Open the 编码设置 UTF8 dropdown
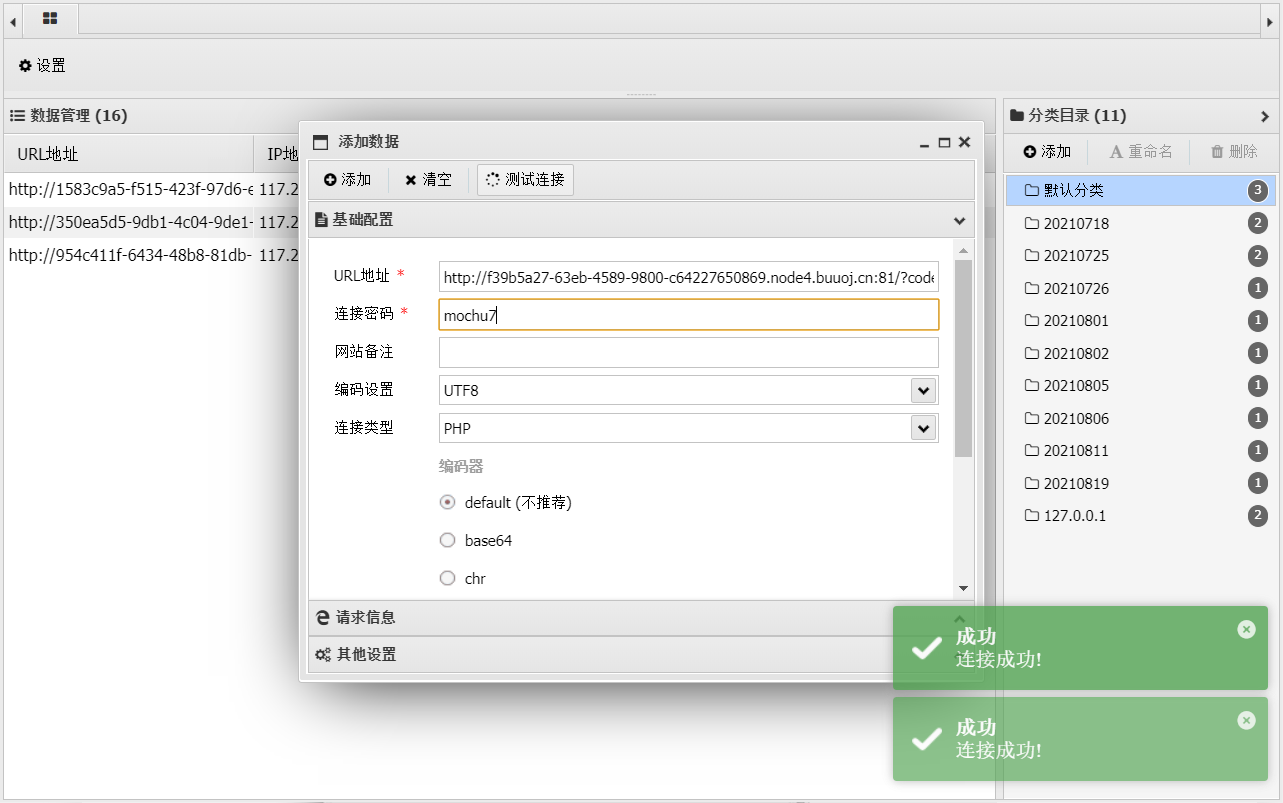The image size is (1283, 803). click(922, 390)
